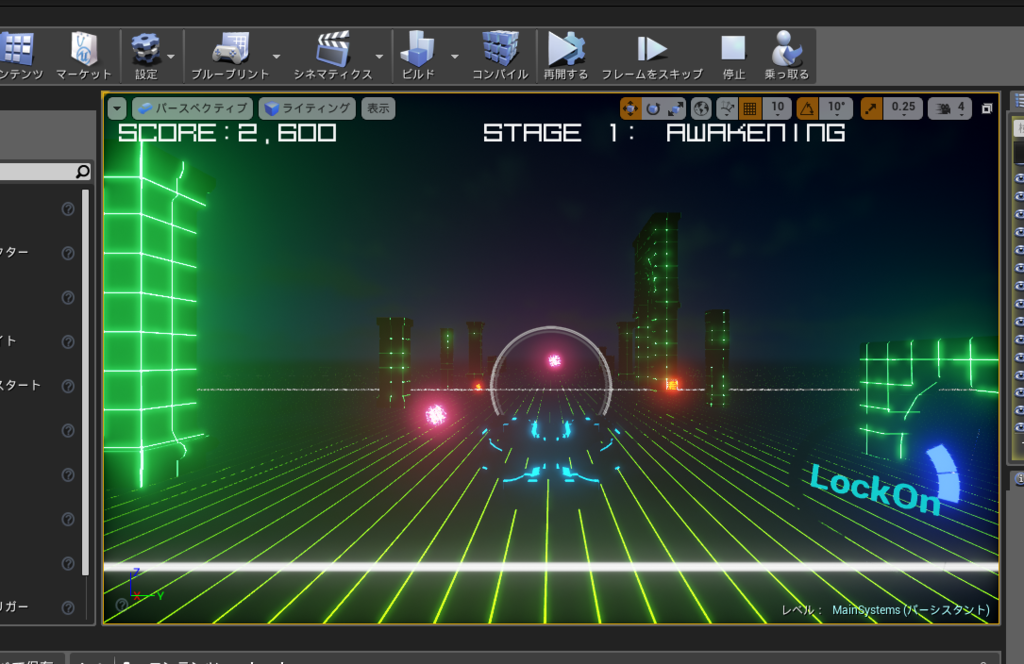Maximize or restore the viewport icon
Screen dimensions: 1024x664
coord(987,108)
